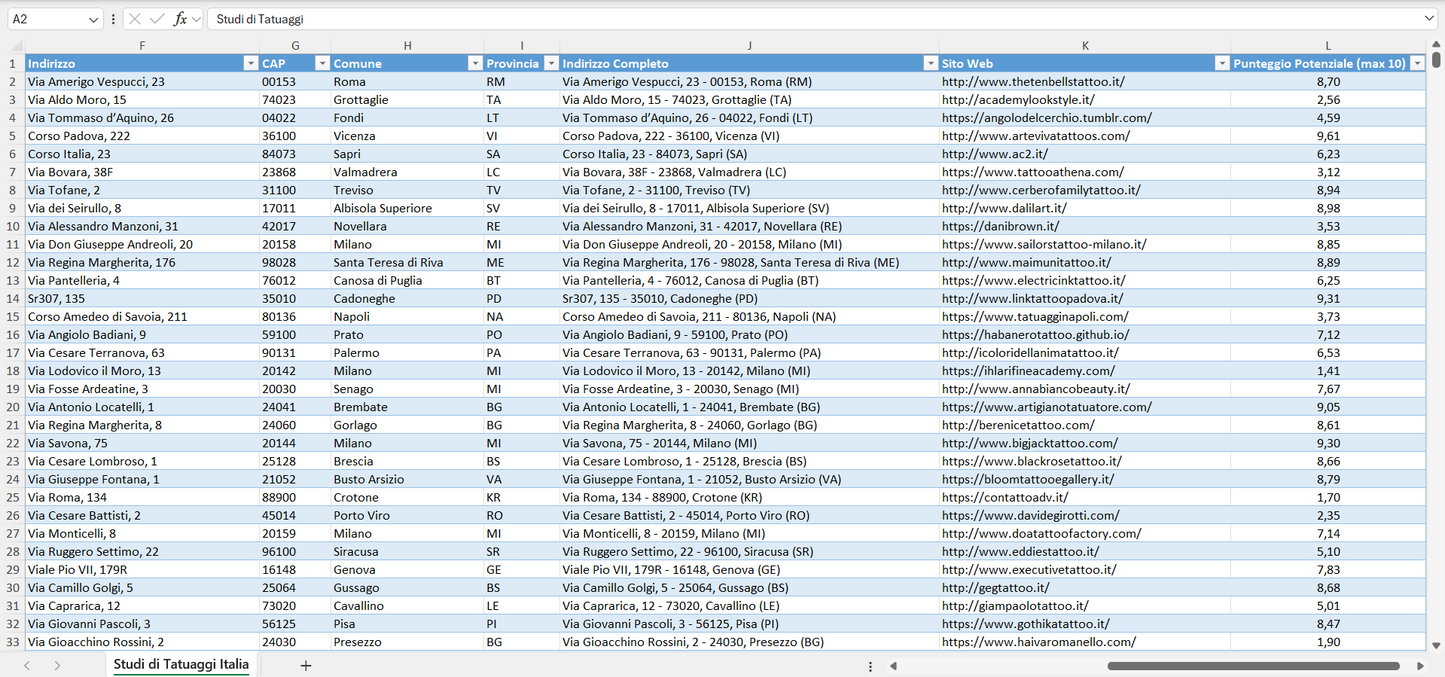The image size is (1445, 677).
Task: Select row 5 by clicking its row number
Action: coord(13,135)
